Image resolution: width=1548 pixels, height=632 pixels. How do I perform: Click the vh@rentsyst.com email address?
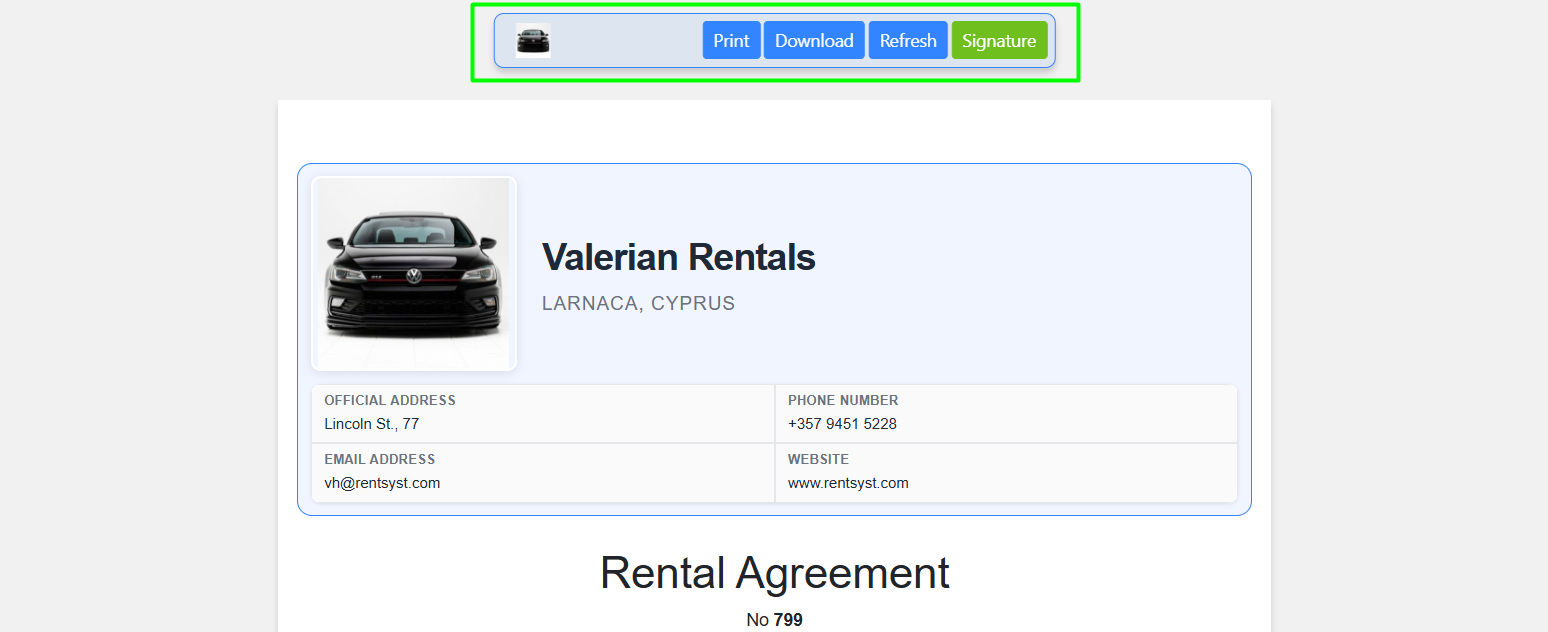[x=382, y=483]
